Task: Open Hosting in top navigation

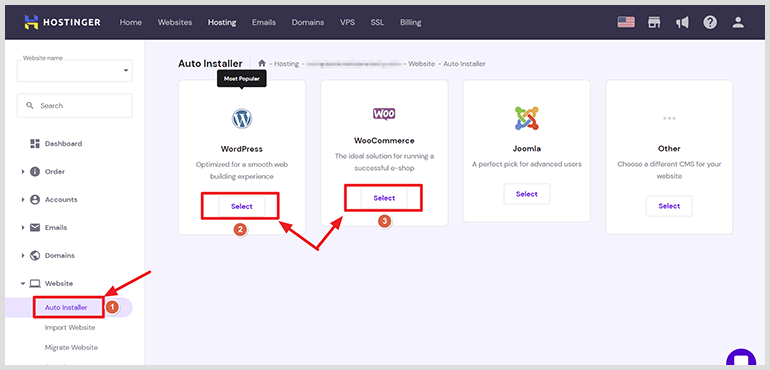Action: coord(222,22)
